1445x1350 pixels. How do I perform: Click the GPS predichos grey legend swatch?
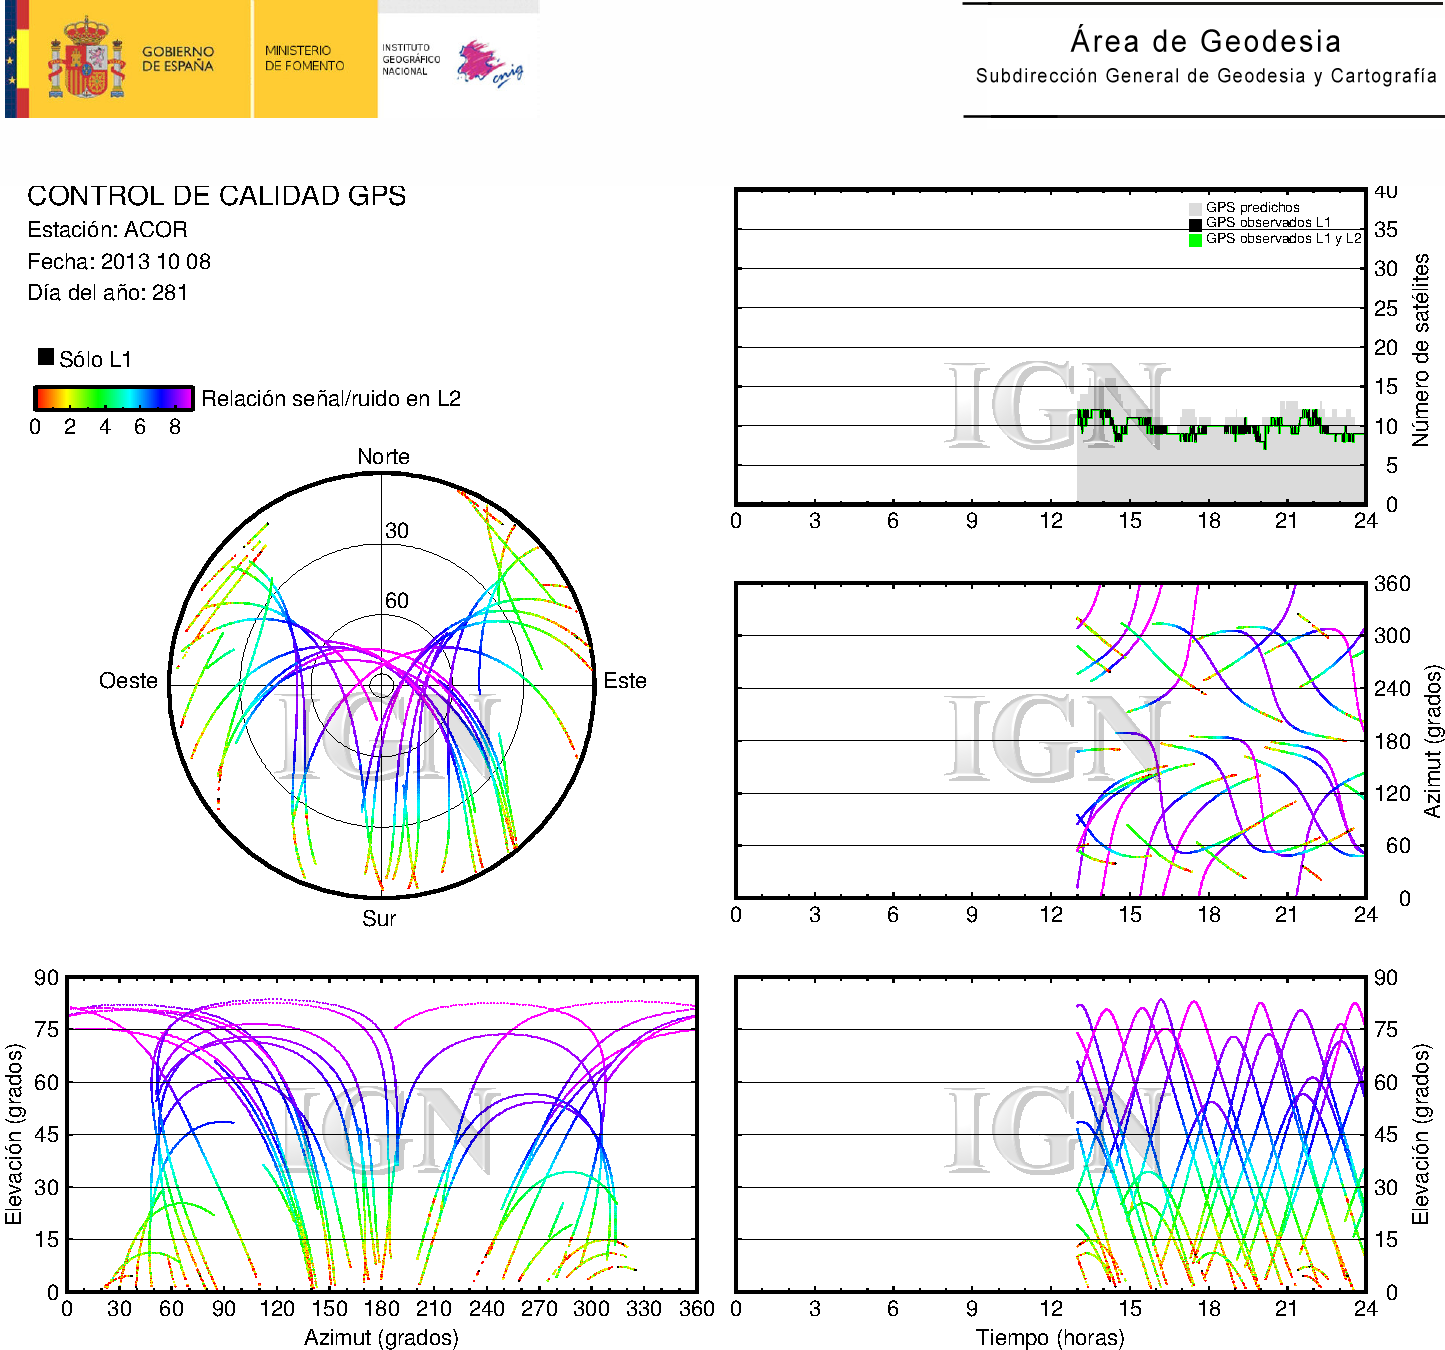[1195, 209]
